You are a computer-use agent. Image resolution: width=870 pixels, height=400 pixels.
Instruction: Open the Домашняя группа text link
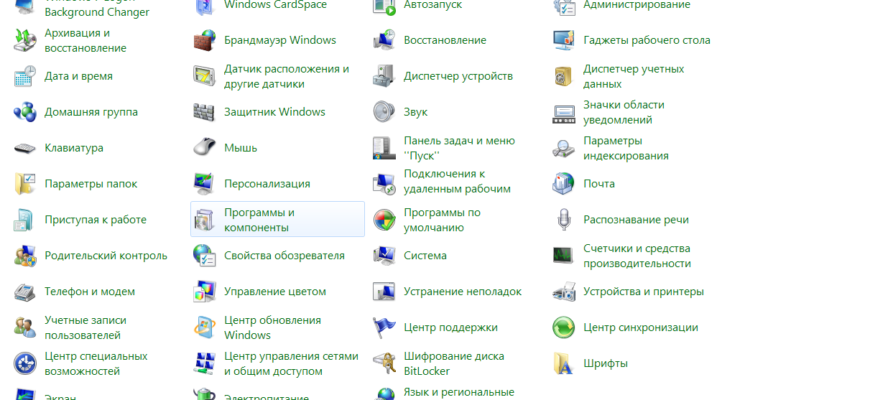pos(91,112)
